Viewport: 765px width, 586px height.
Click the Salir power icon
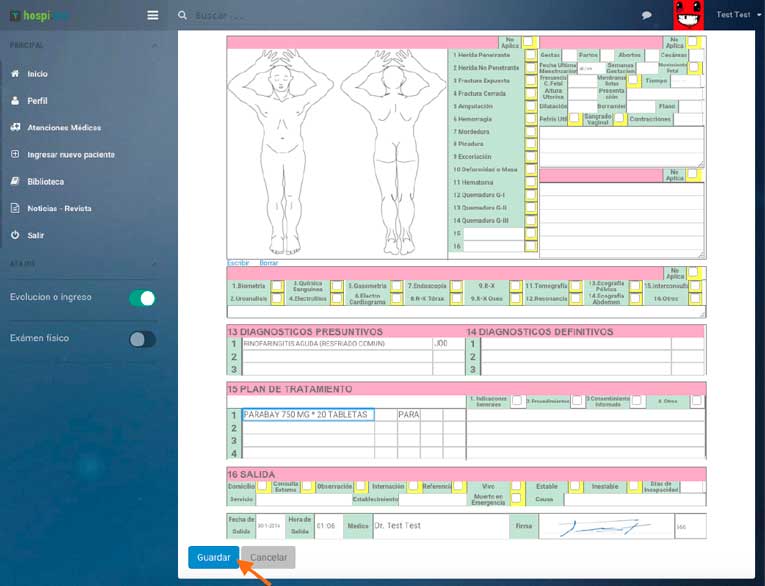click(x=15, y=235)
